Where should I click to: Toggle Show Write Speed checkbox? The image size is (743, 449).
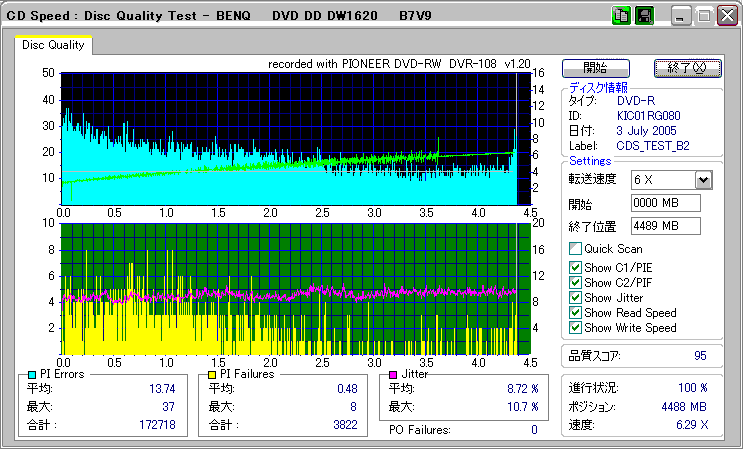(575, 328)
